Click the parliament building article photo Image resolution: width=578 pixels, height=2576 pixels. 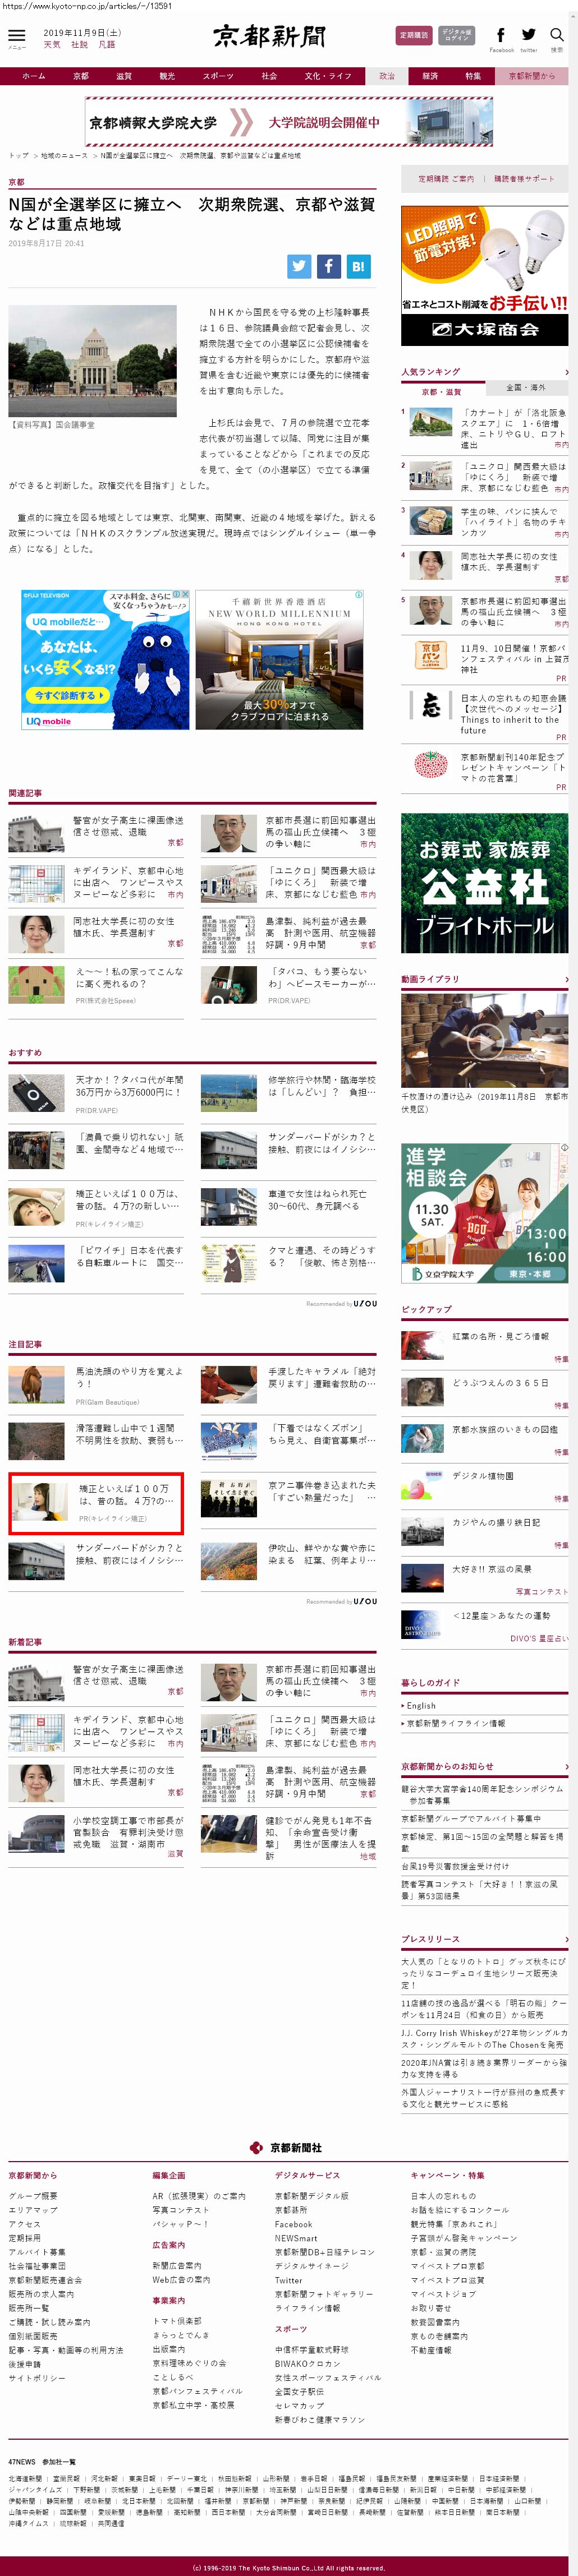click(x=92, y=361)
